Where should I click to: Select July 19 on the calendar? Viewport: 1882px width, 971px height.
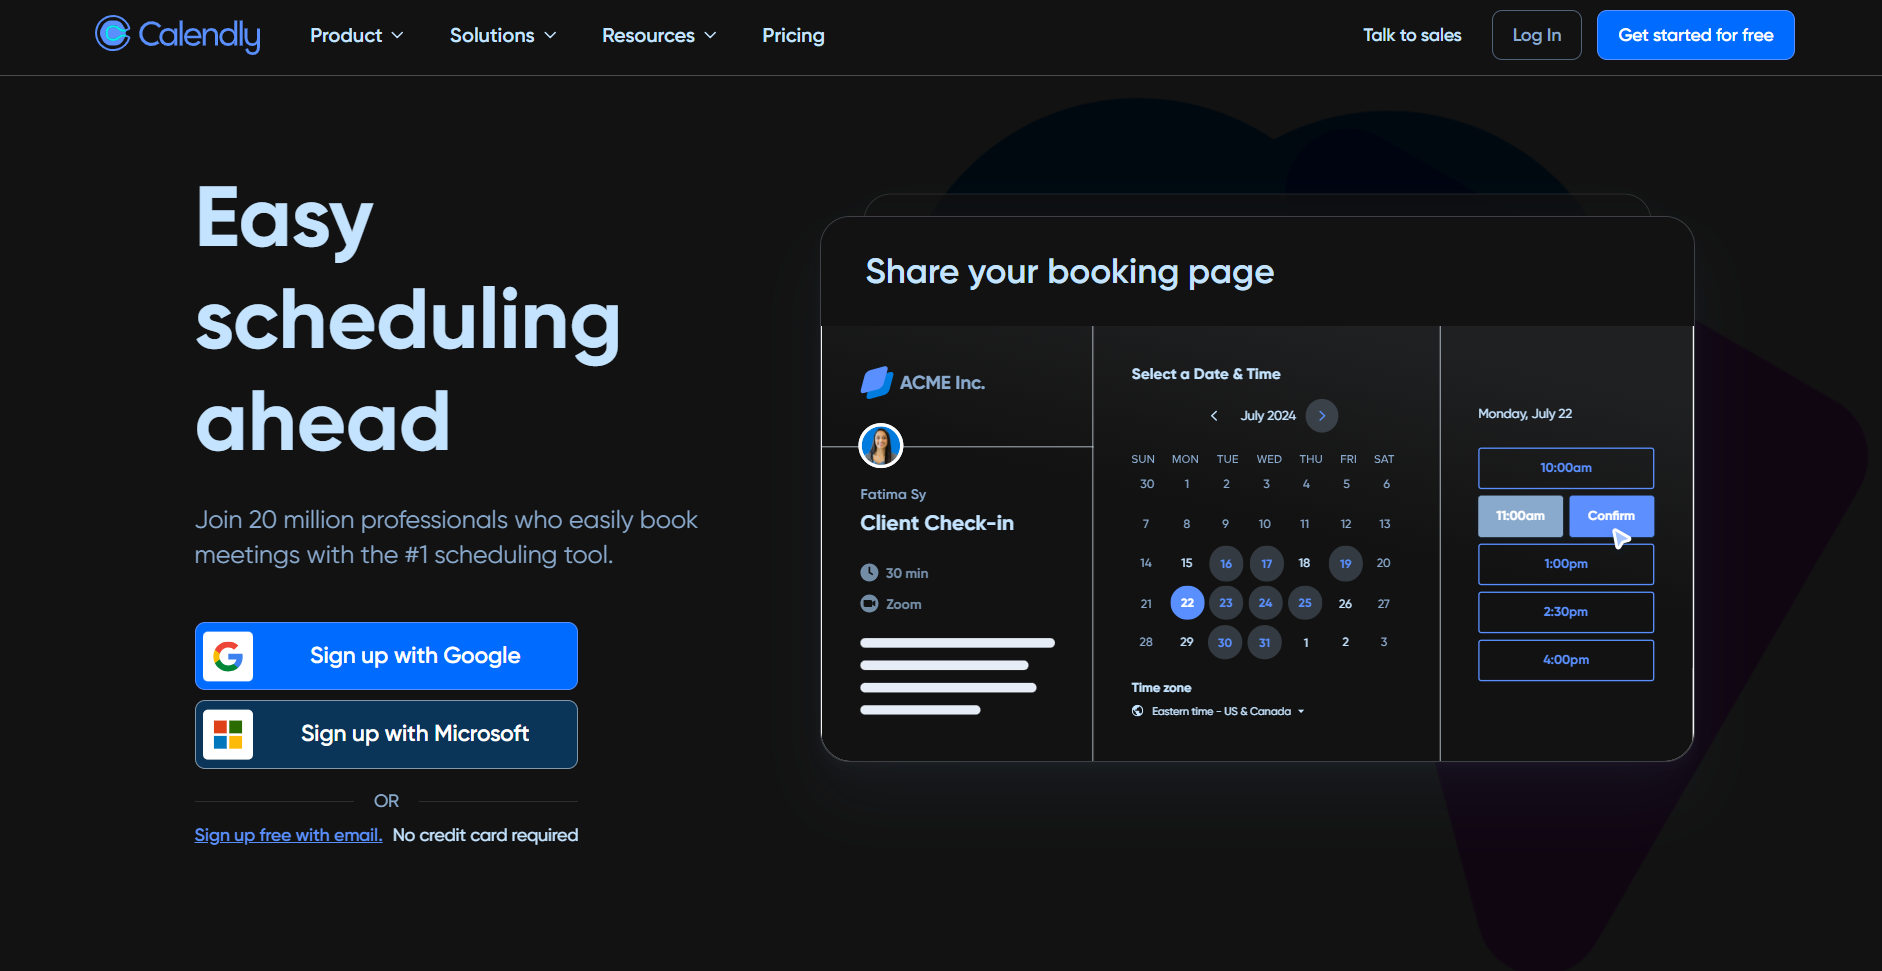click(x=1345, y=564)
